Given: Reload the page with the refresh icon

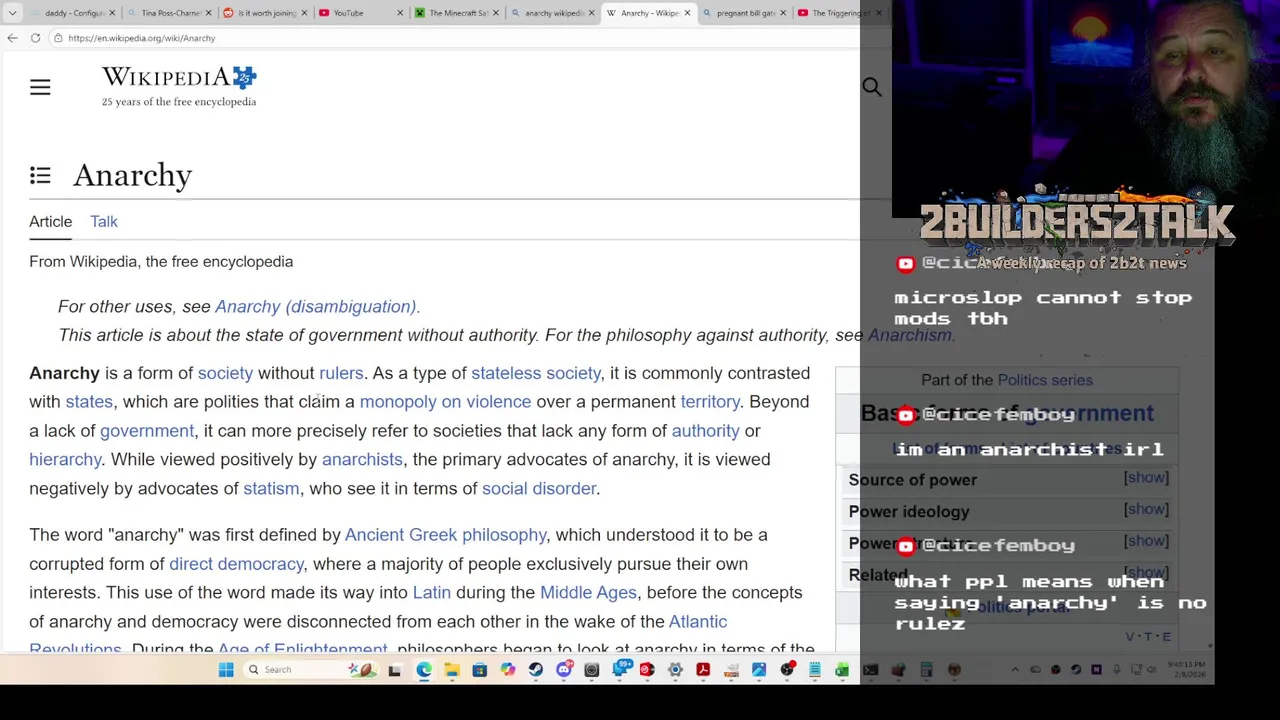Looking at the screenshot, I should (35, 38).
